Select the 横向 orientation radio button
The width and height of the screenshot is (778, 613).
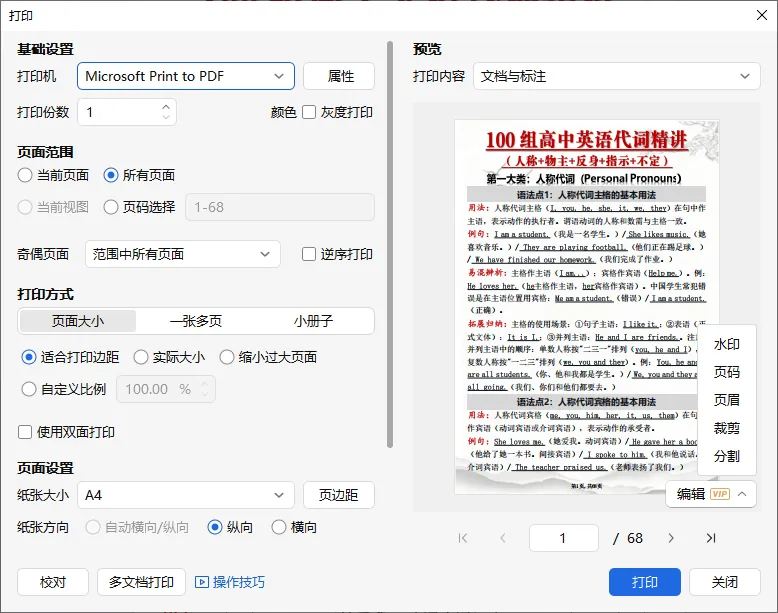(x=279, y=527)
